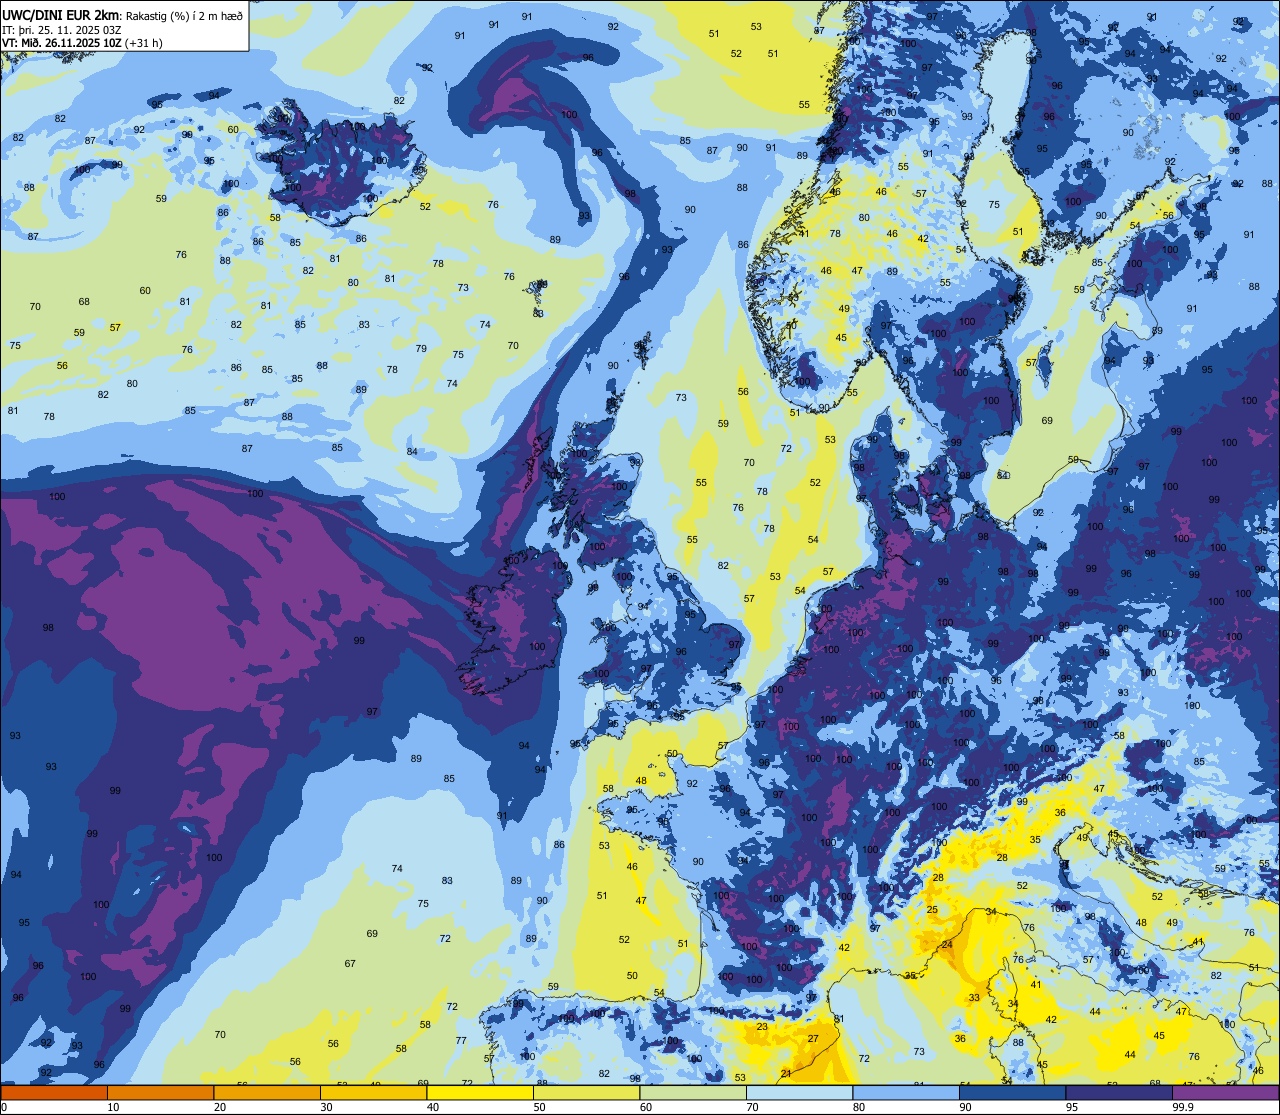This screenshot has width=1280, height=1115.
Task: Click the 'UWC/DINI EUR 2km' title text
Action: [61, 14]
